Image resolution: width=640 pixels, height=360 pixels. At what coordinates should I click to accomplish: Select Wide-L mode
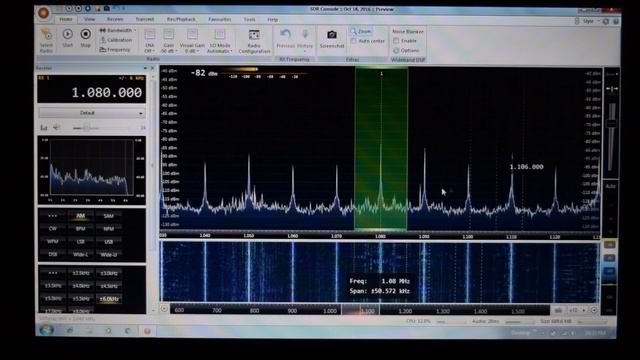[x=81, y=254]
